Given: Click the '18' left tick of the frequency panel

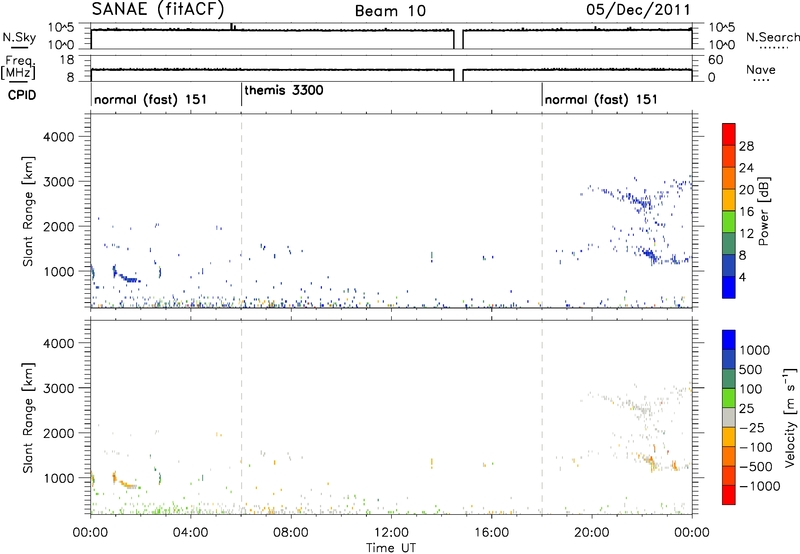Looking at the screenshot, I should coord(67,60).
